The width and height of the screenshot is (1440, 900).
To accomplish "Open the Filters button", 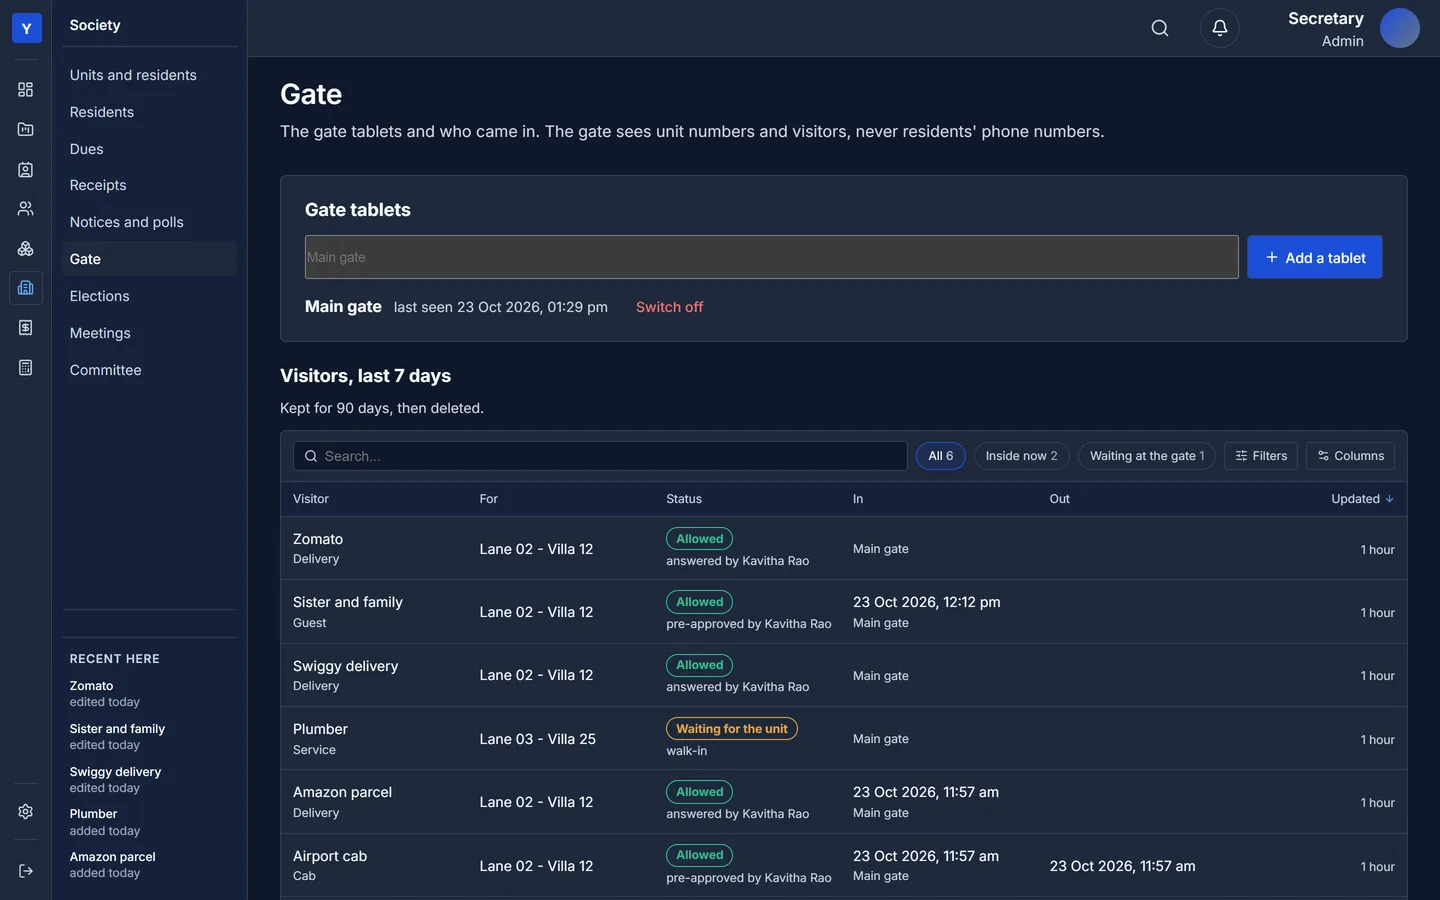I will (1261, 456).
